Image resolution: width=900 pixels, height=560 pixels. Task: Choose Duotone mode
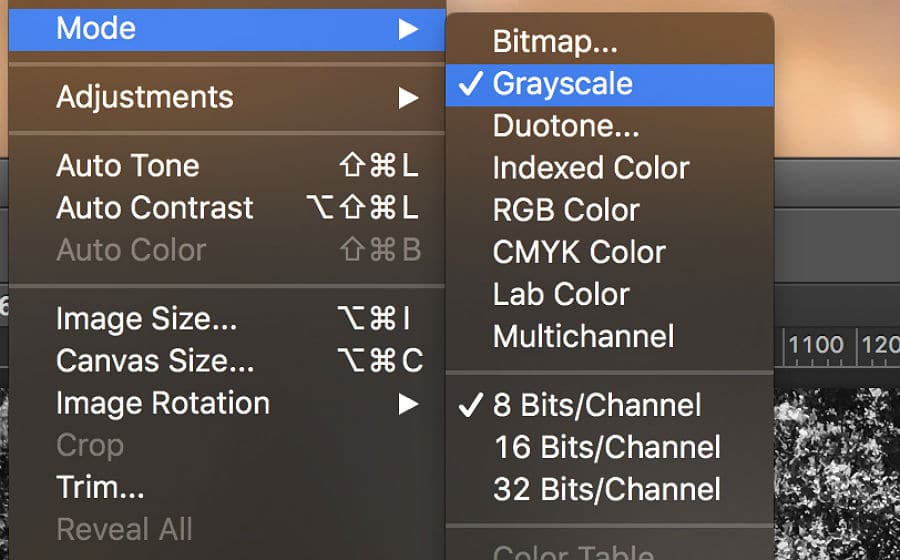tap(565, 126)
